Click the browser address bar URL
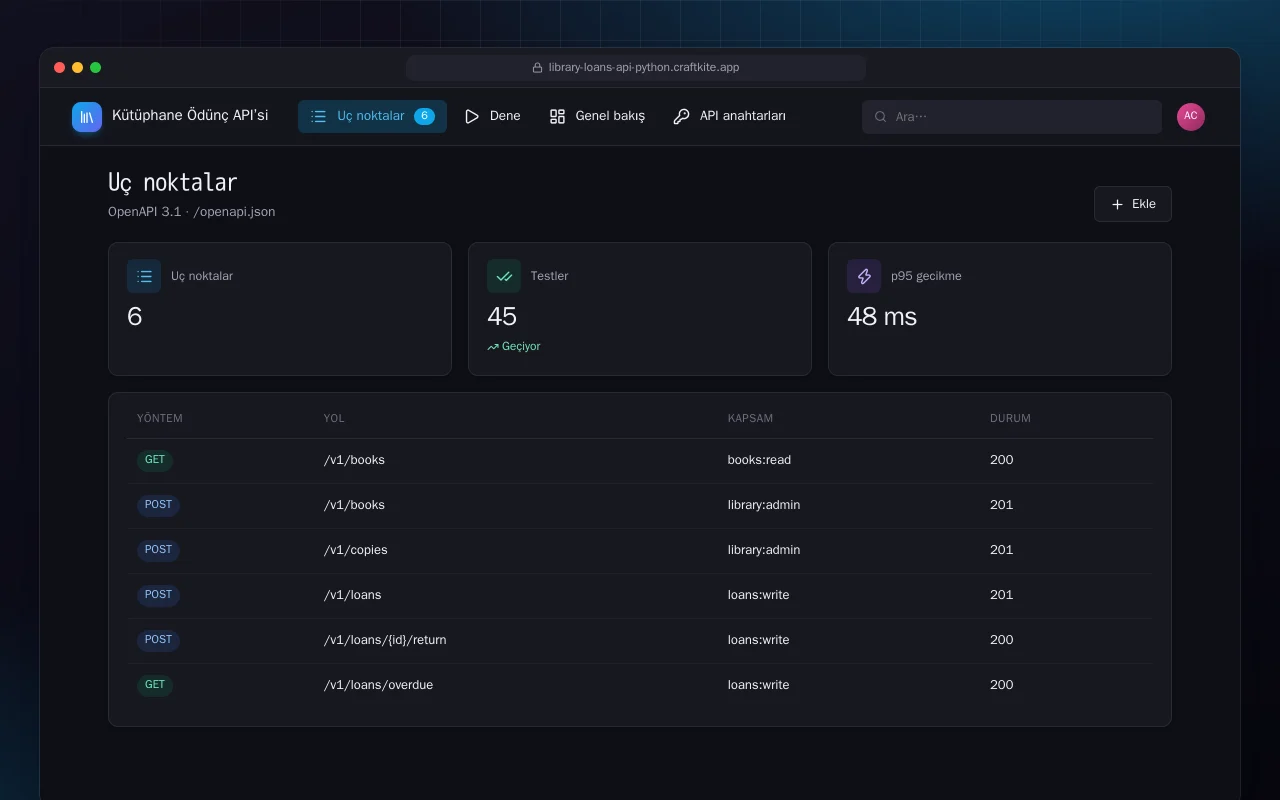The width and height of the screenshot is (1280, 800). coord(644,68)
